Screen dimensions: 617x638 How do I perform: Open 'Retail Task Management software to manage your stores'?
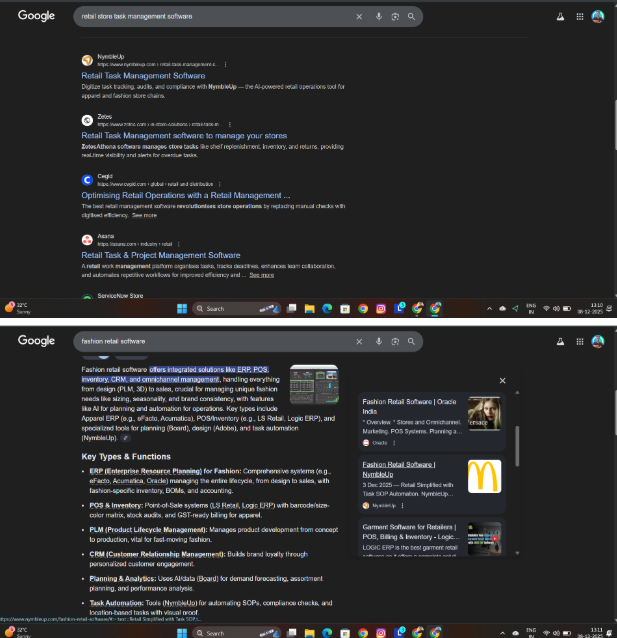184,135
